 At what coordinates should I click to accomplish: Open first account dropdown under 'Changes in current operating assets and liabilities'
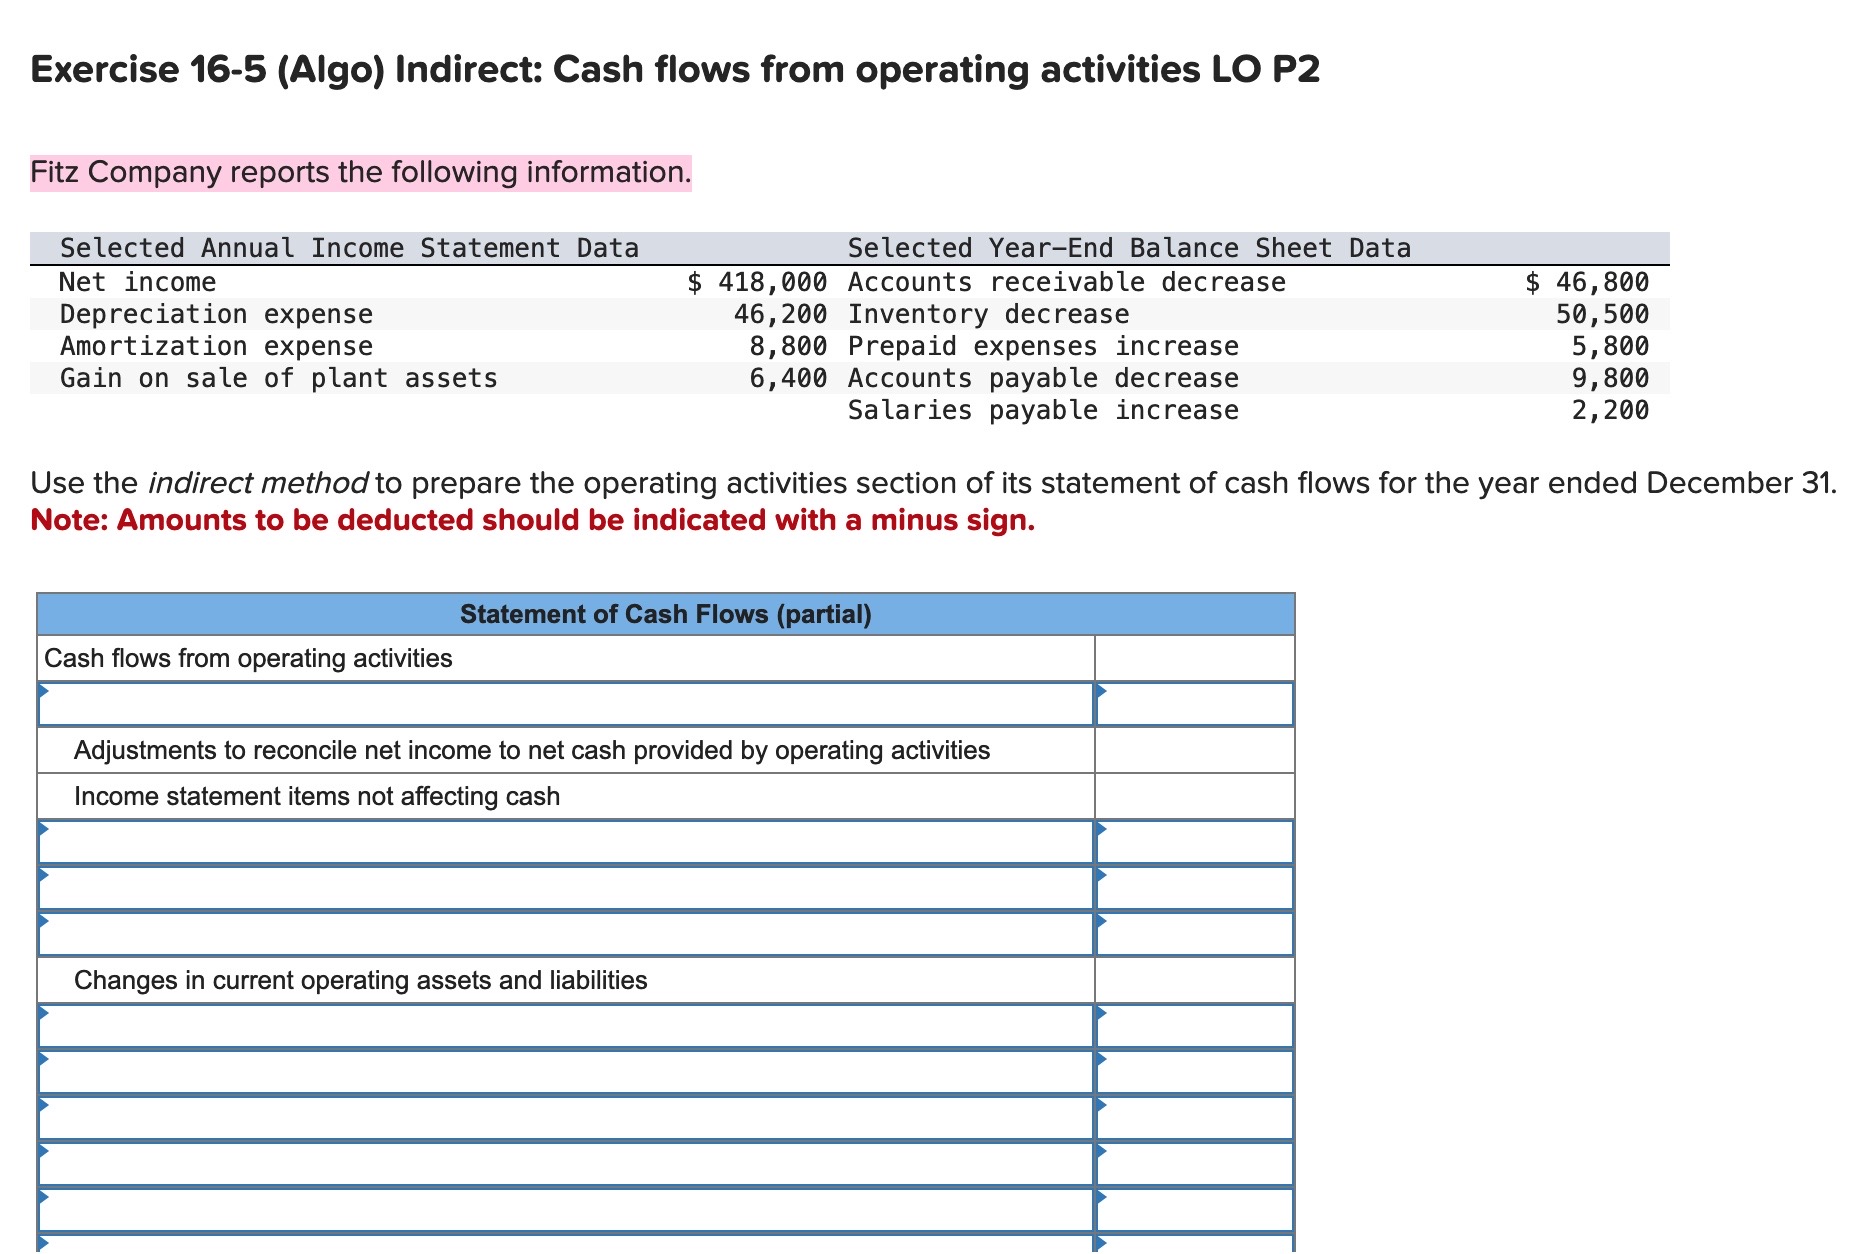[566, 1026]
